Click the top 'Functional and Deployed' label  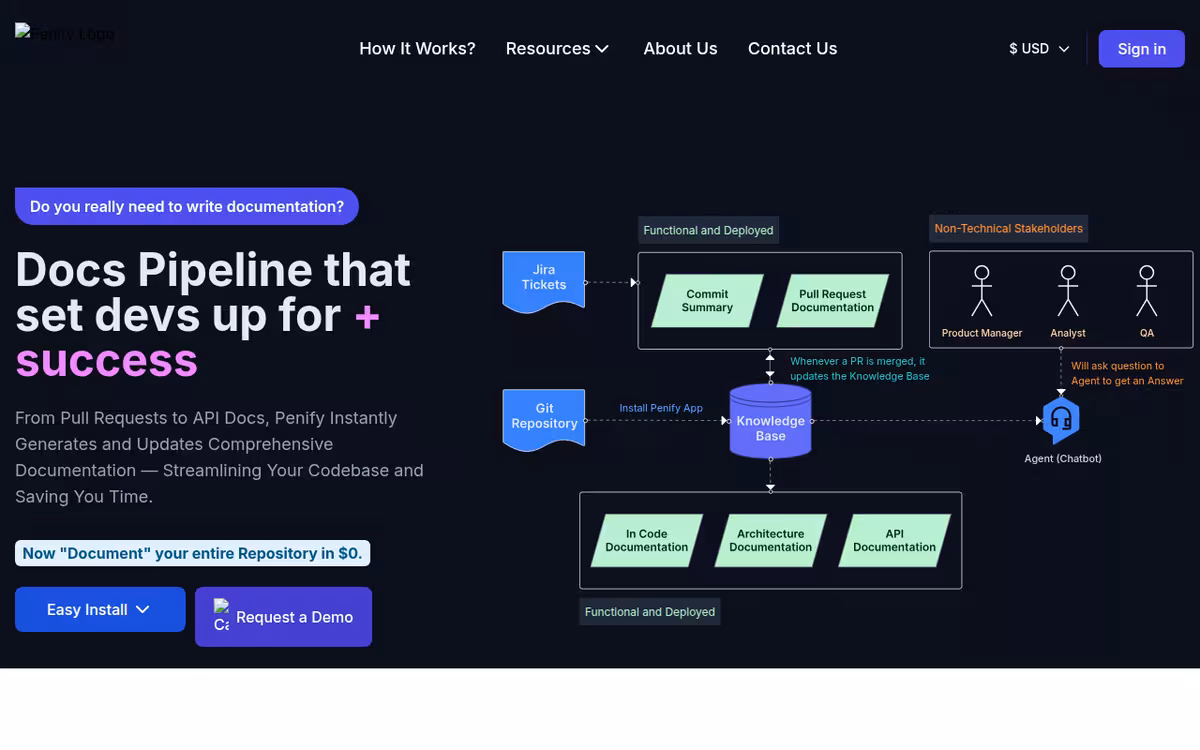pyautogui.click(x=708, y=230)
